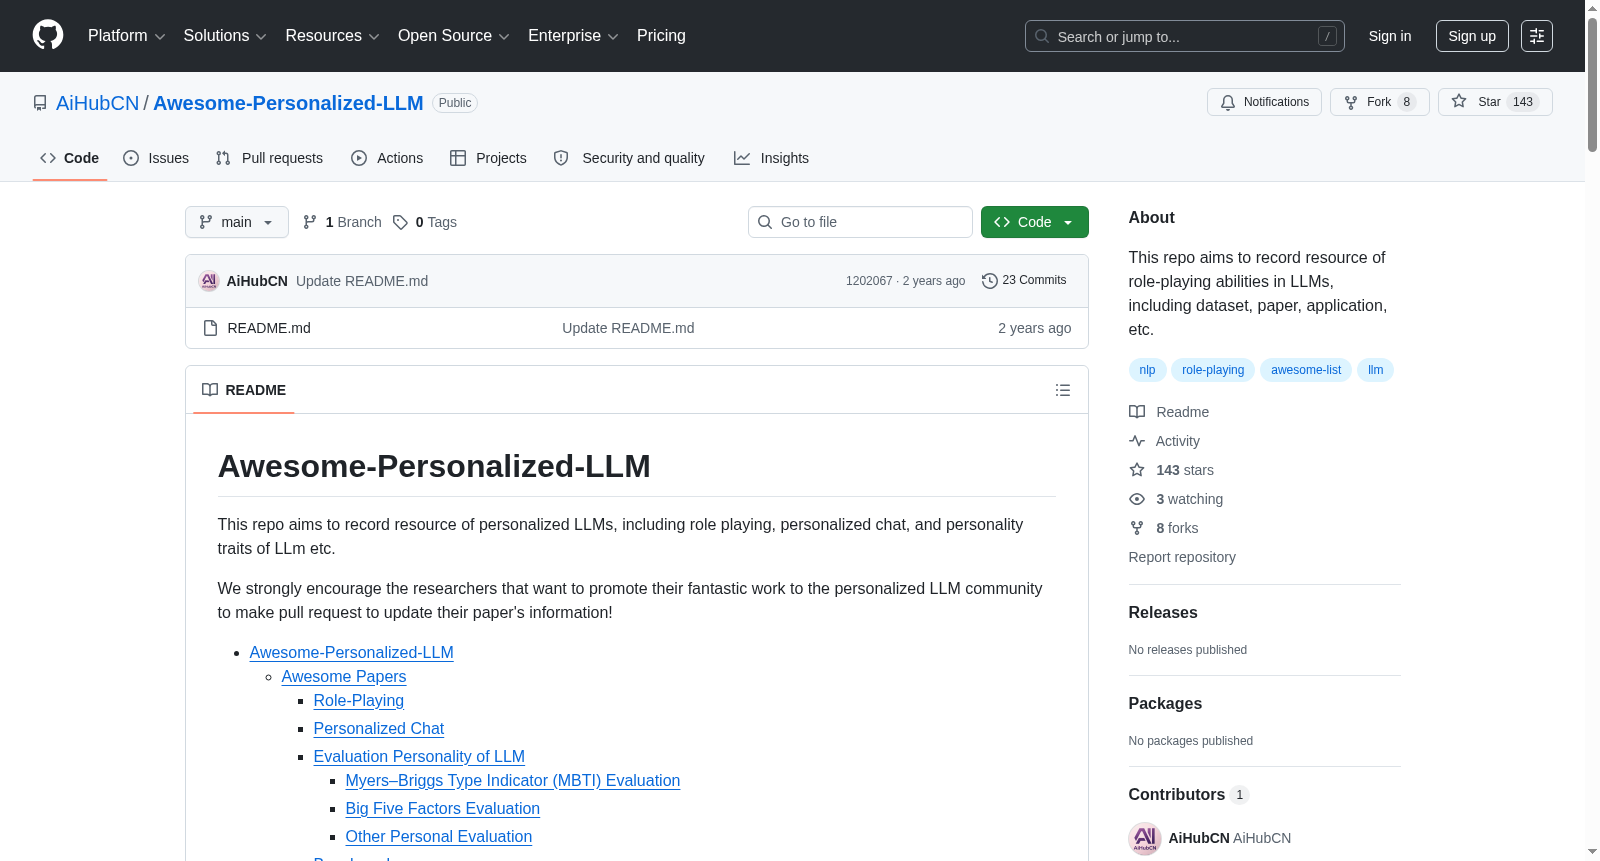This screenshot has width=1600, height=861.
Task: Switch to the Actions tab
Action: 387,158
